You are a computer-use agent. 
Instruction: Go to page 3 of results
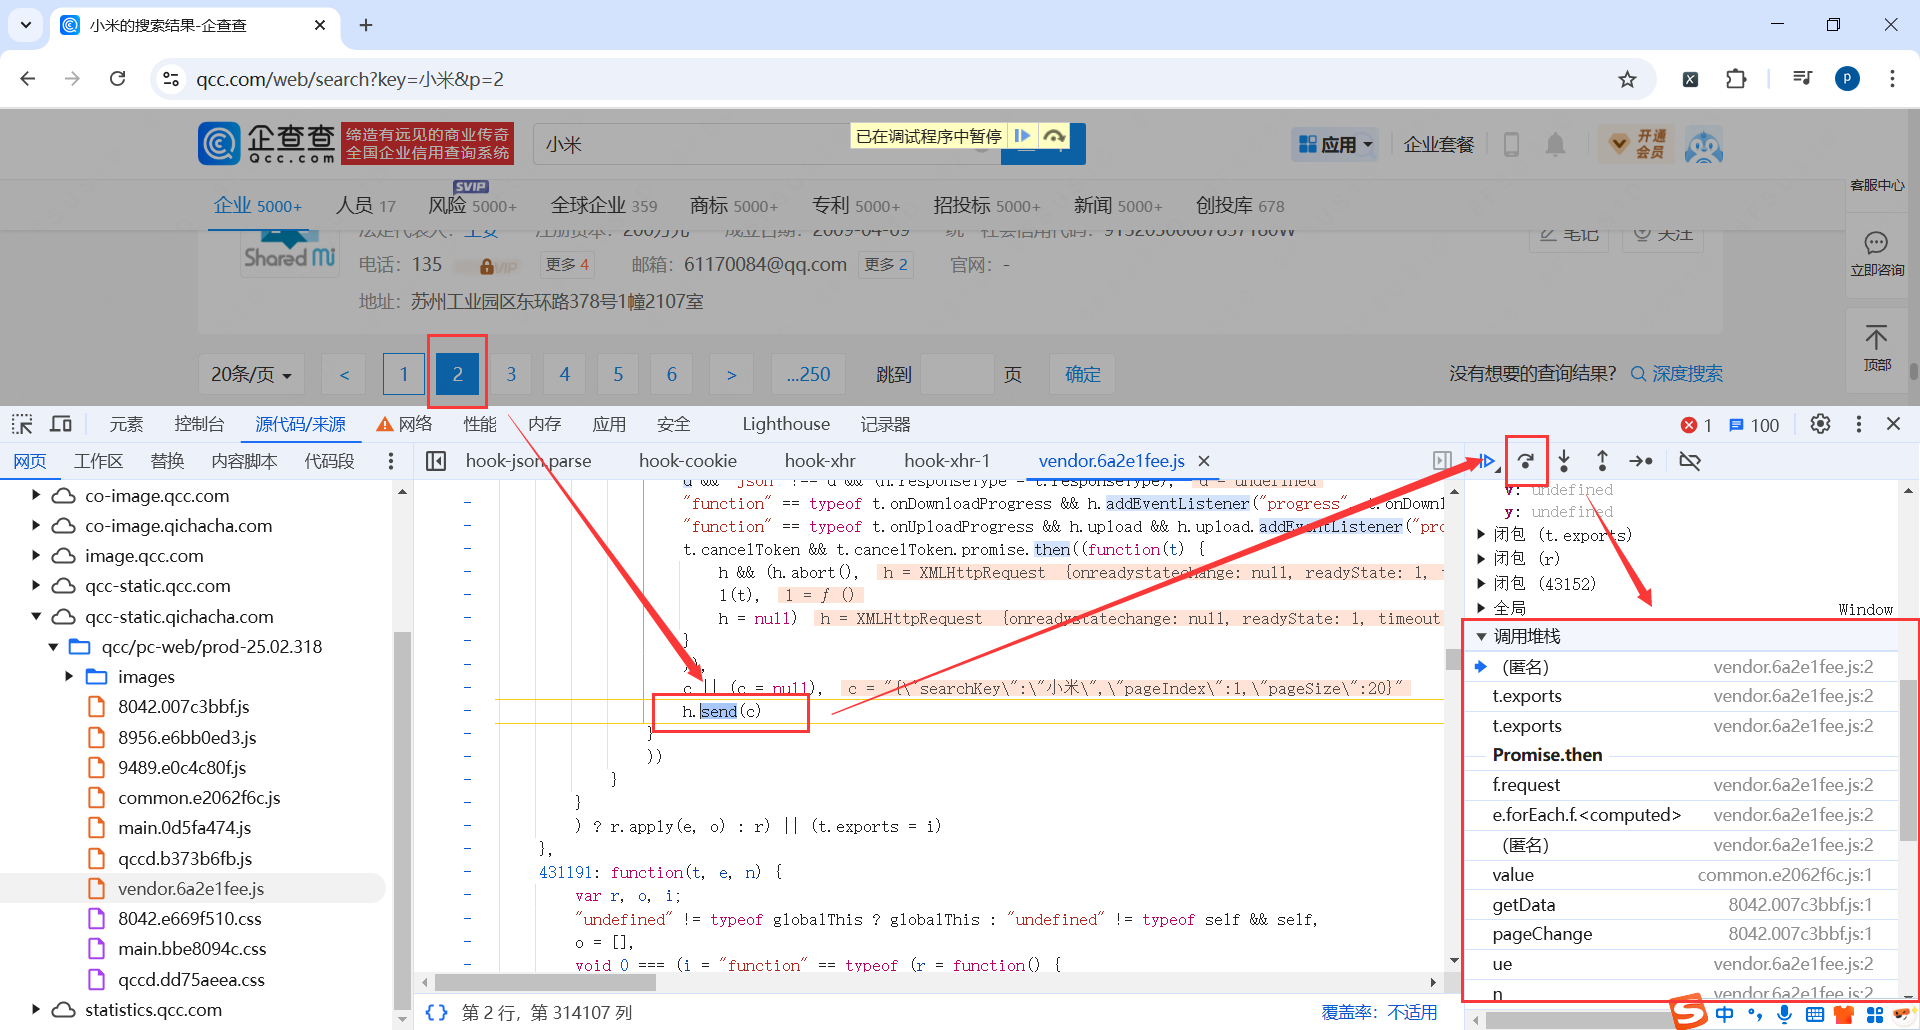[x=511, y=374]
